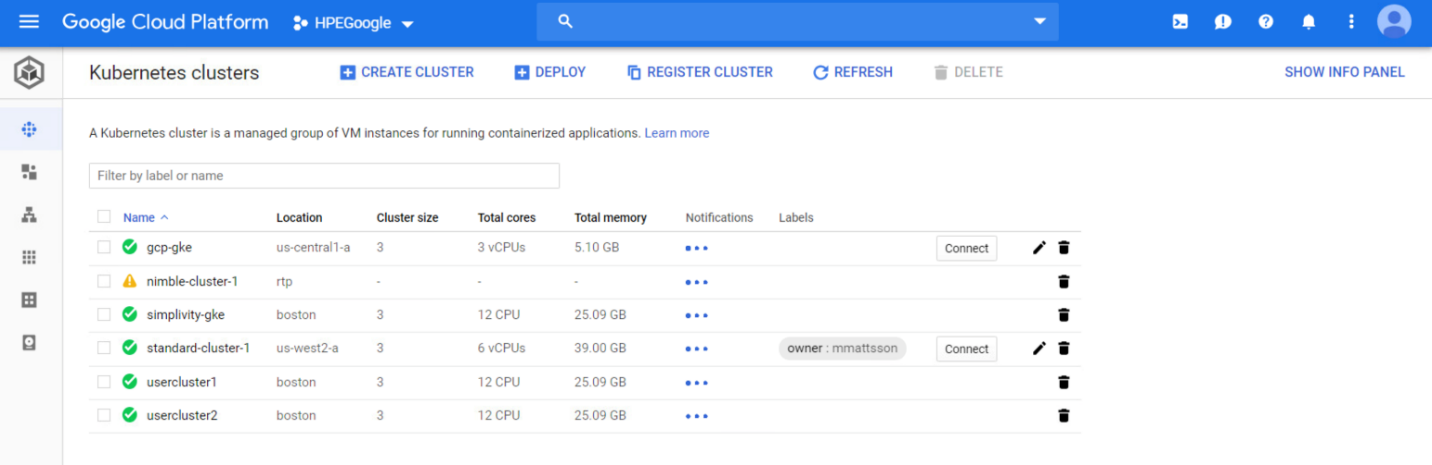Check the gcp-gke row checkbox
Screen dimensions: 1432x465
(x=104, y=247)
